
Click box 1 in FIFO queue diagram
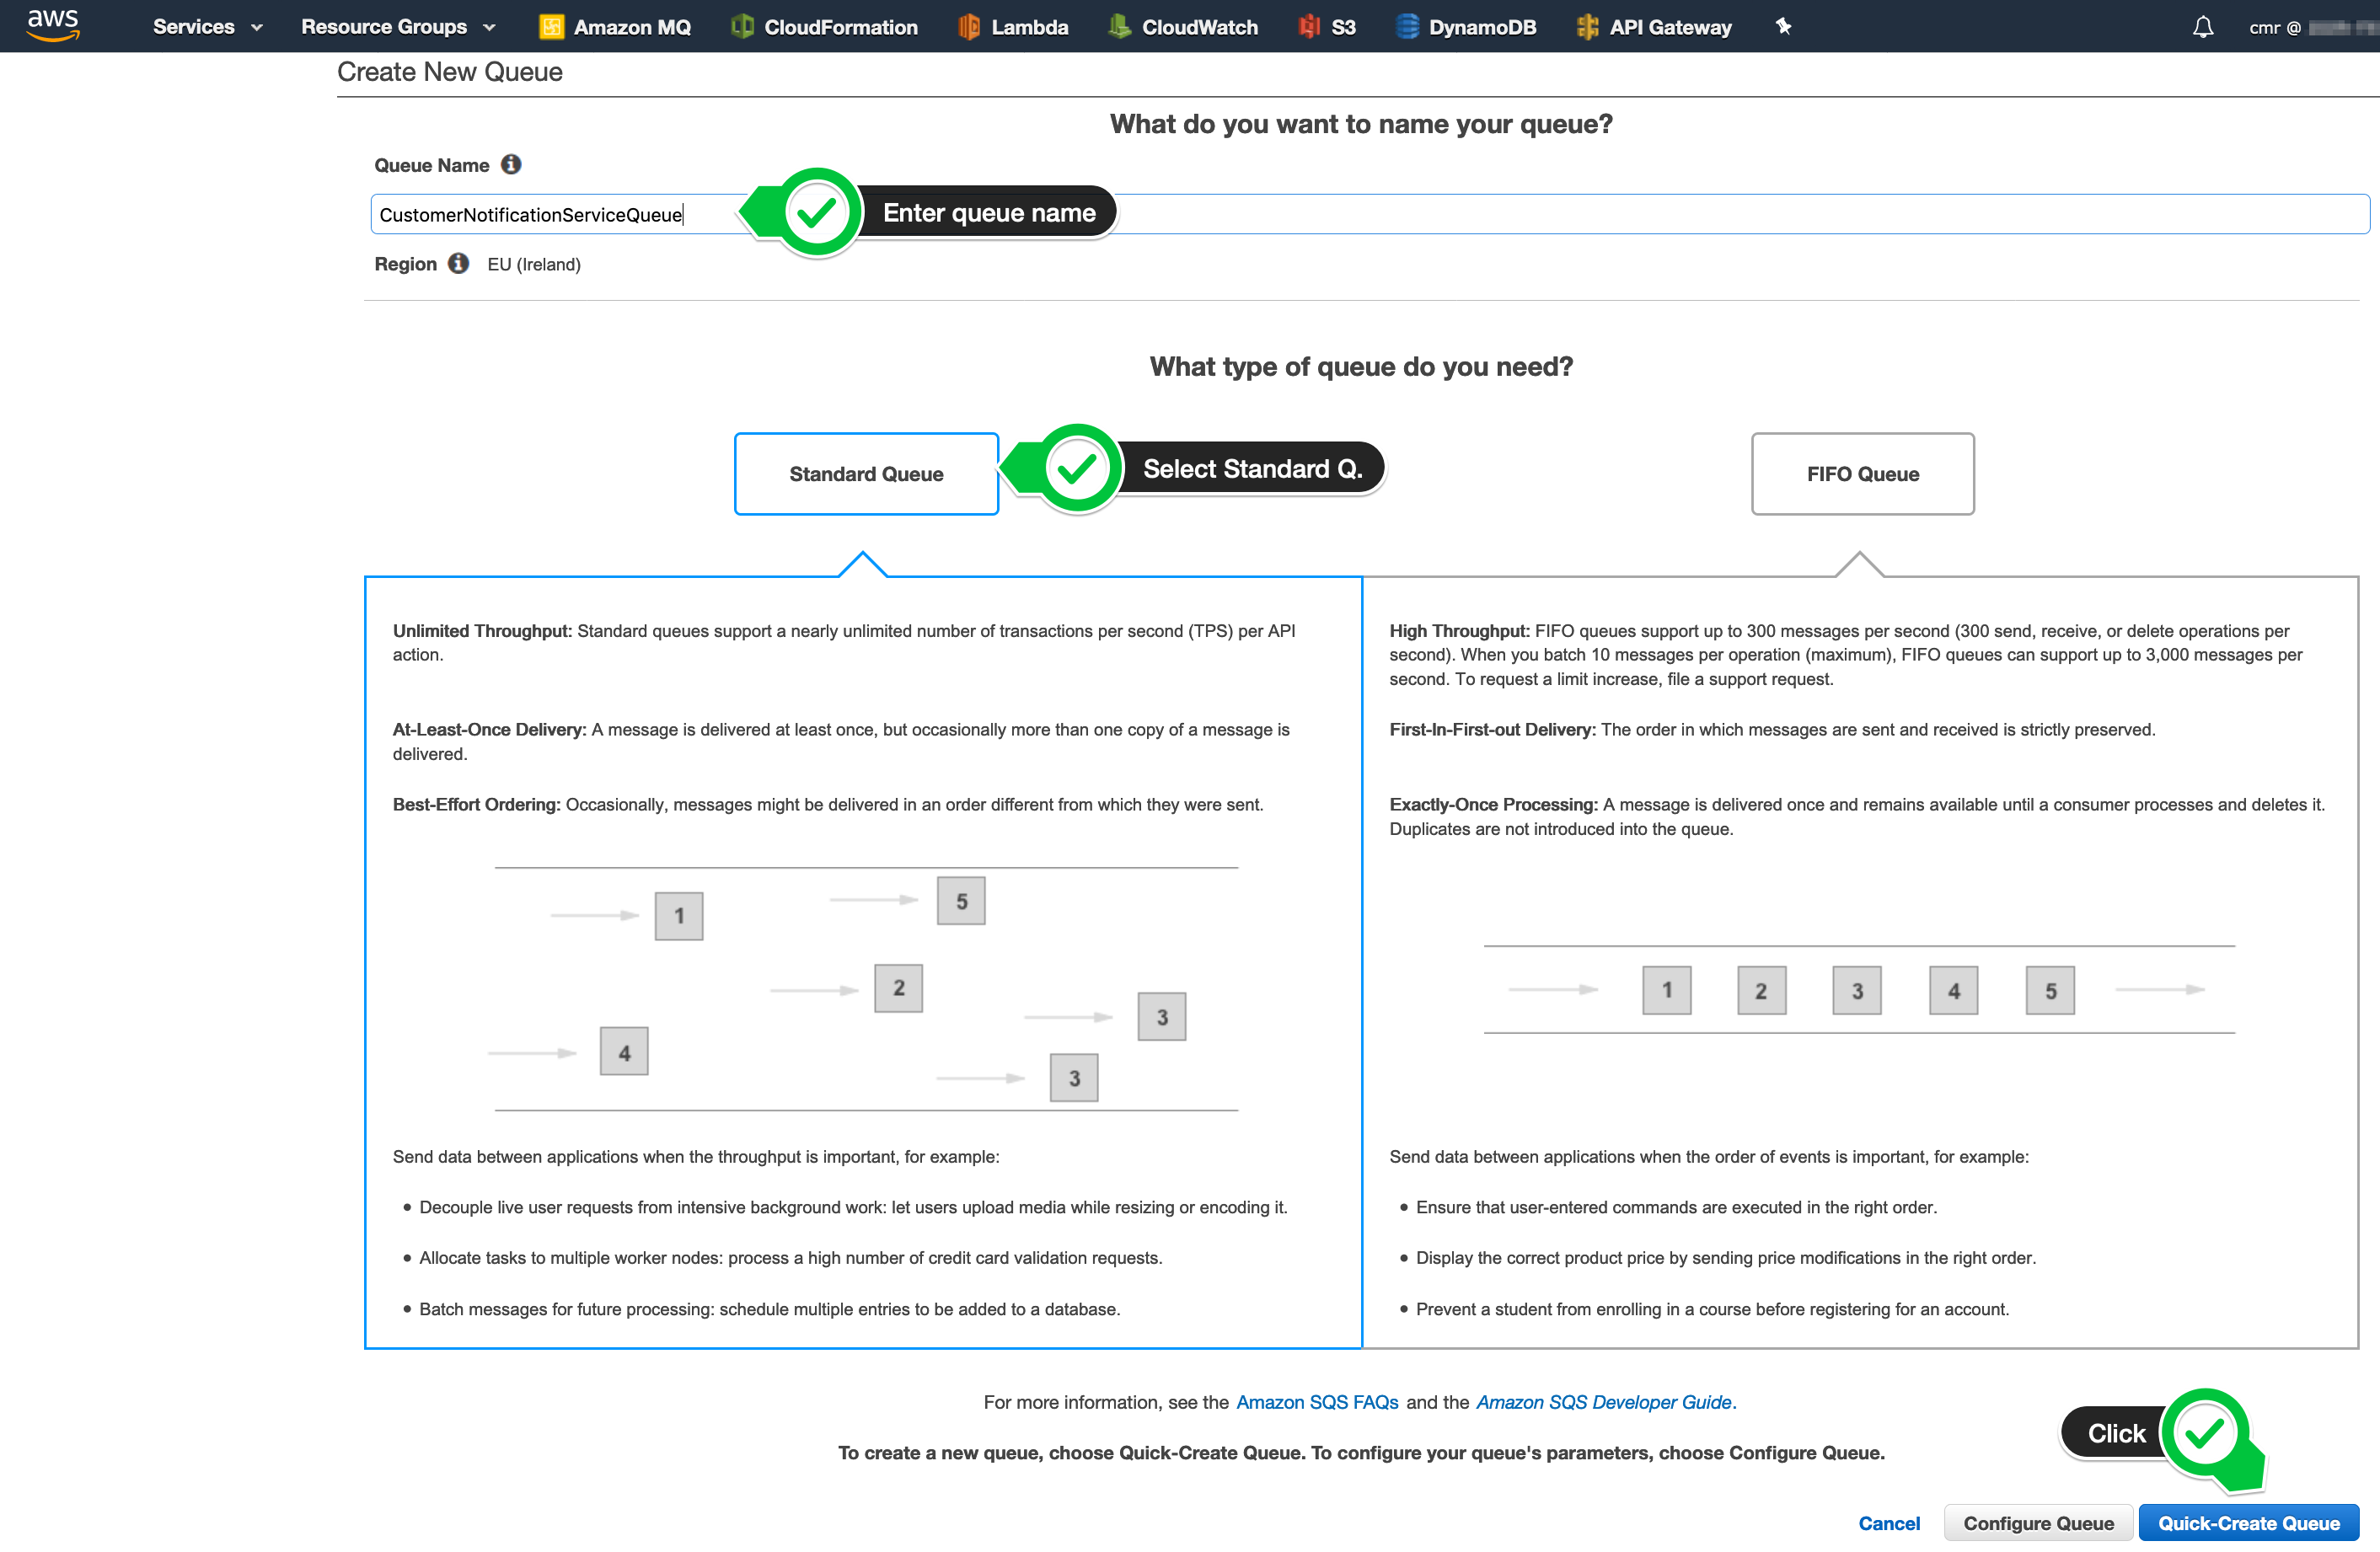click(x=1666, y=990)
